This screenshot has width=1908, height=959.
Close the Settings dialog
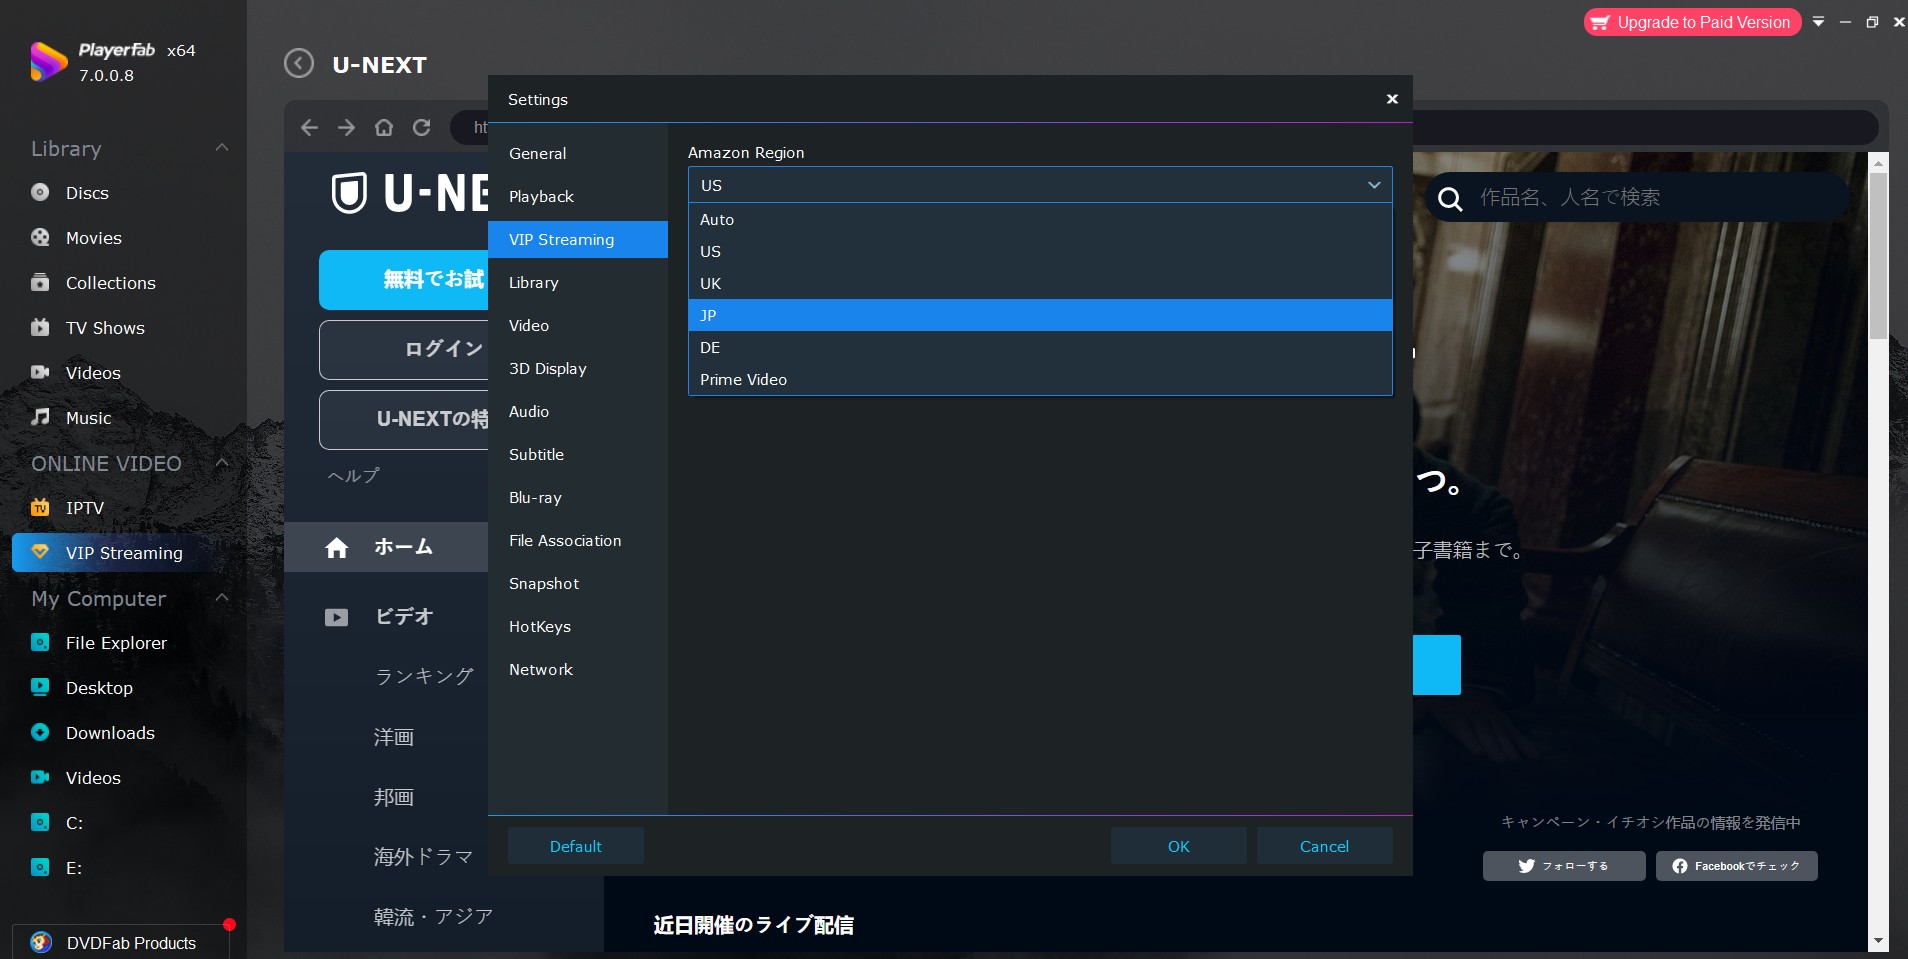1392,99
